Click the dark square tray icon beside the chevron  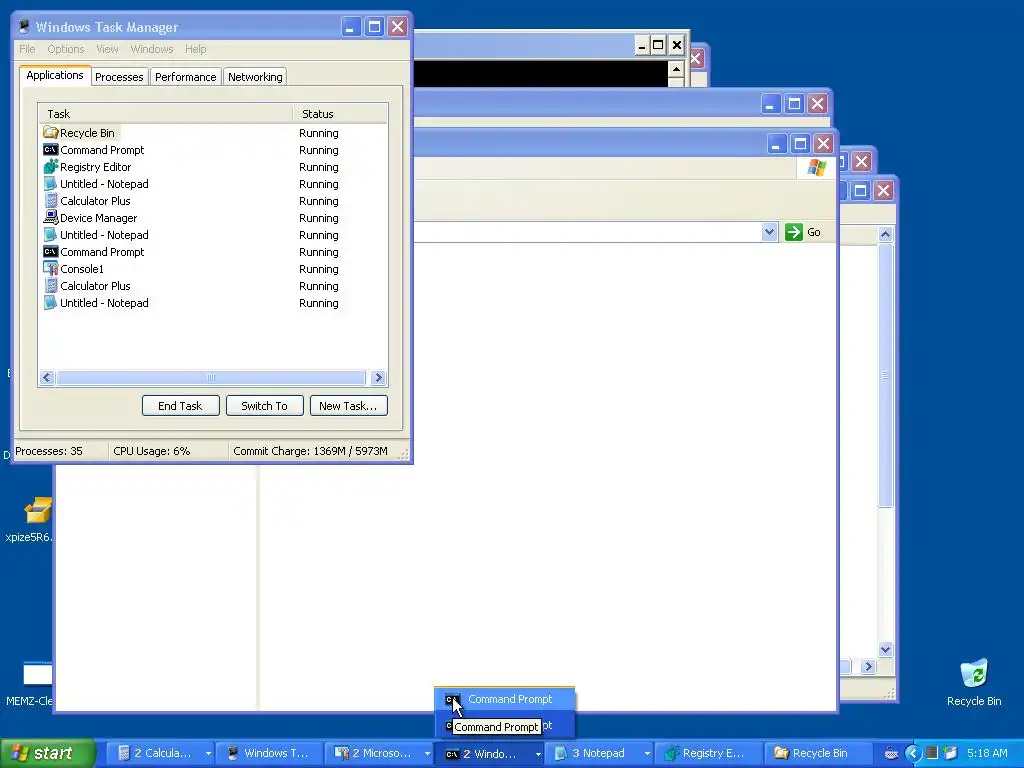point(932,753)
